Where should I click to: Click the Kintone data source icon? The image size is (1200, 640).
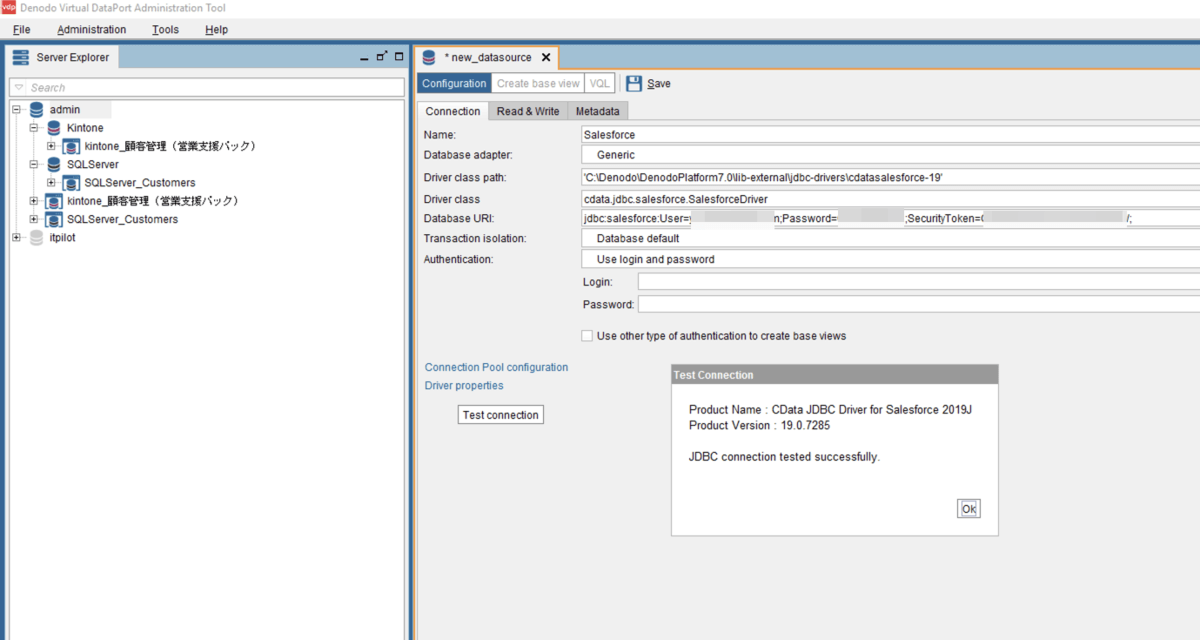coord(54,128)
